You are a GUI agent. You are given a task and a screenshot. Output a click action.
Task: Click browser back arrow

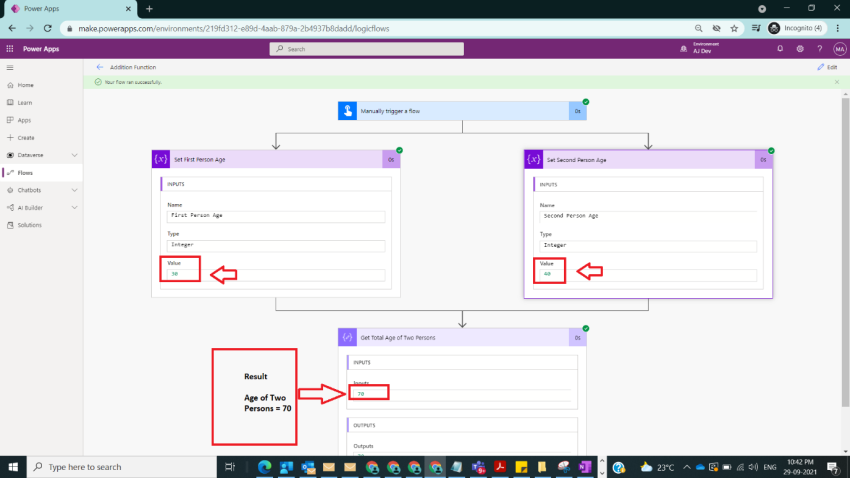click(x=12, y=28)
